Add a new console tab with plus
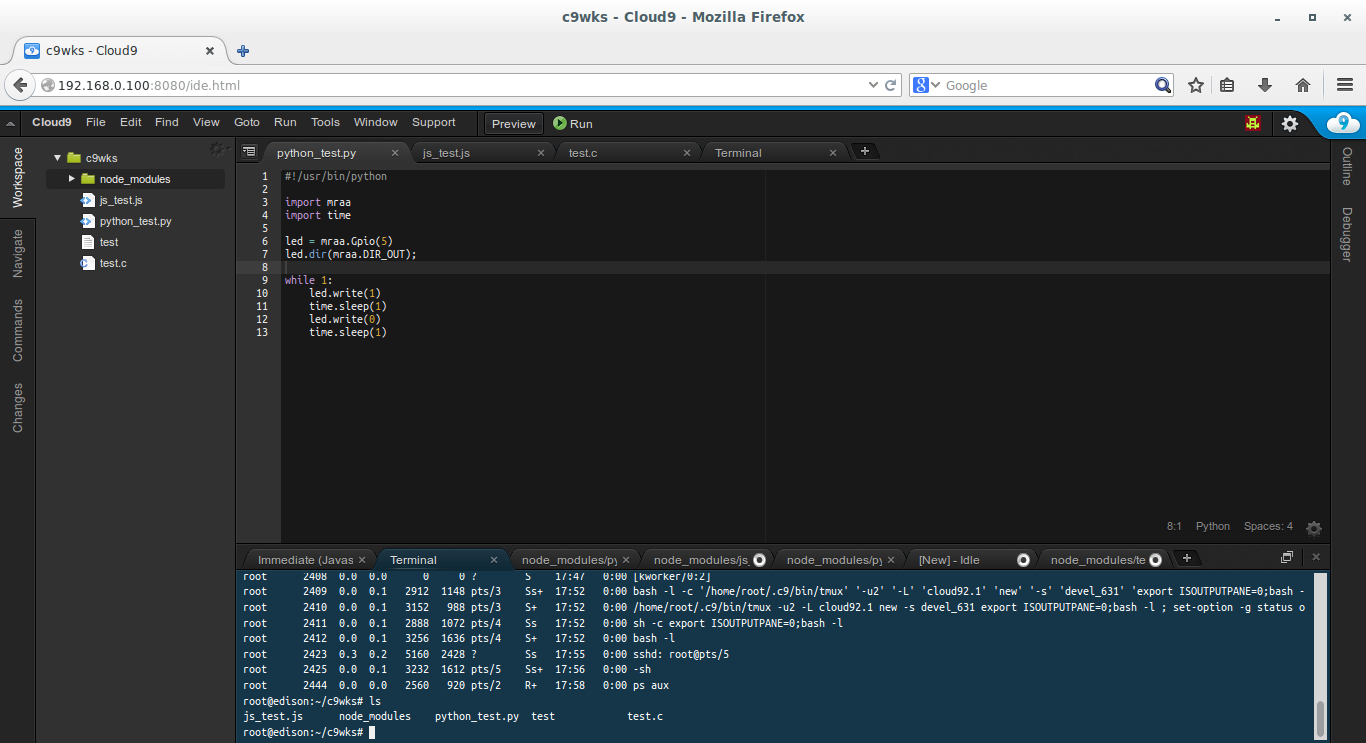The height and width of the screenshot is (743, 1366). [1186, 558]
